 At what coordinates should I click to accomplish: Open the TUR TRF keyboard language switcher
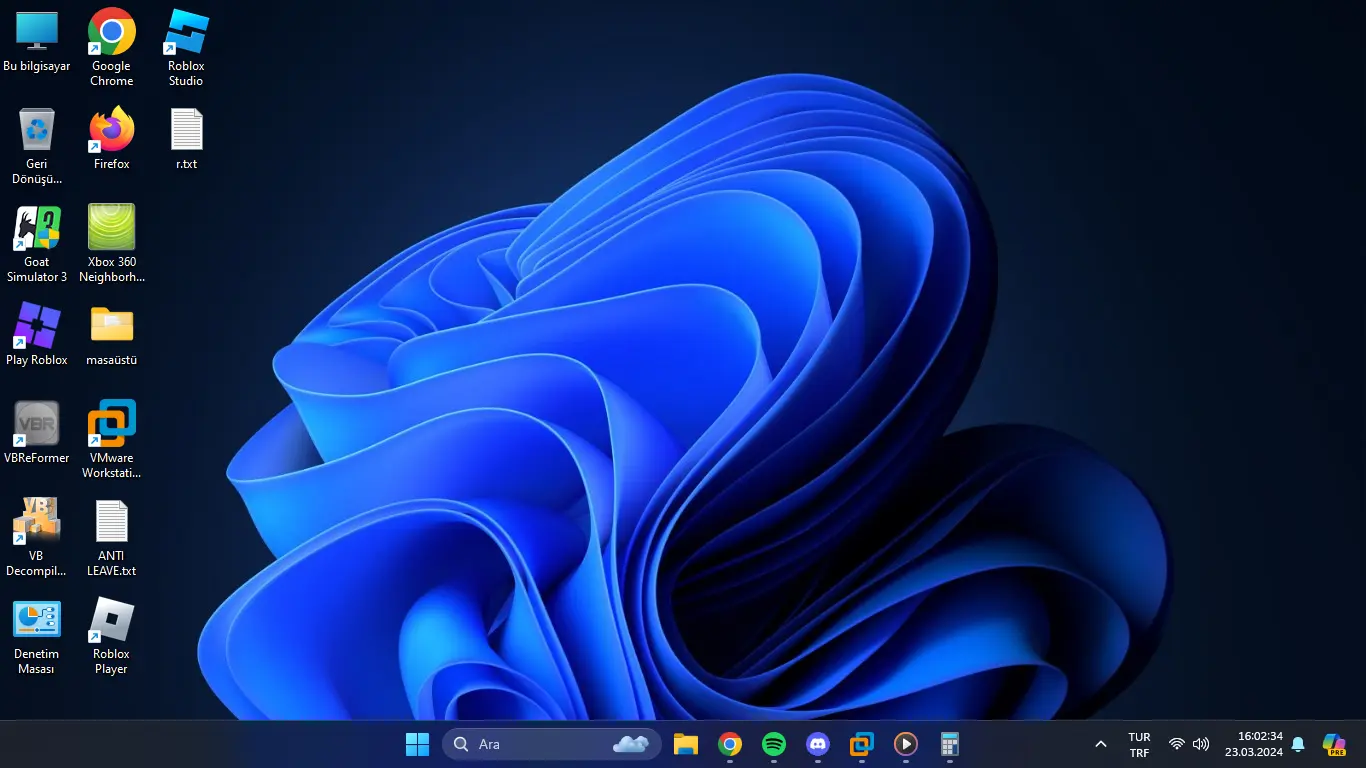pos(1139,745)
